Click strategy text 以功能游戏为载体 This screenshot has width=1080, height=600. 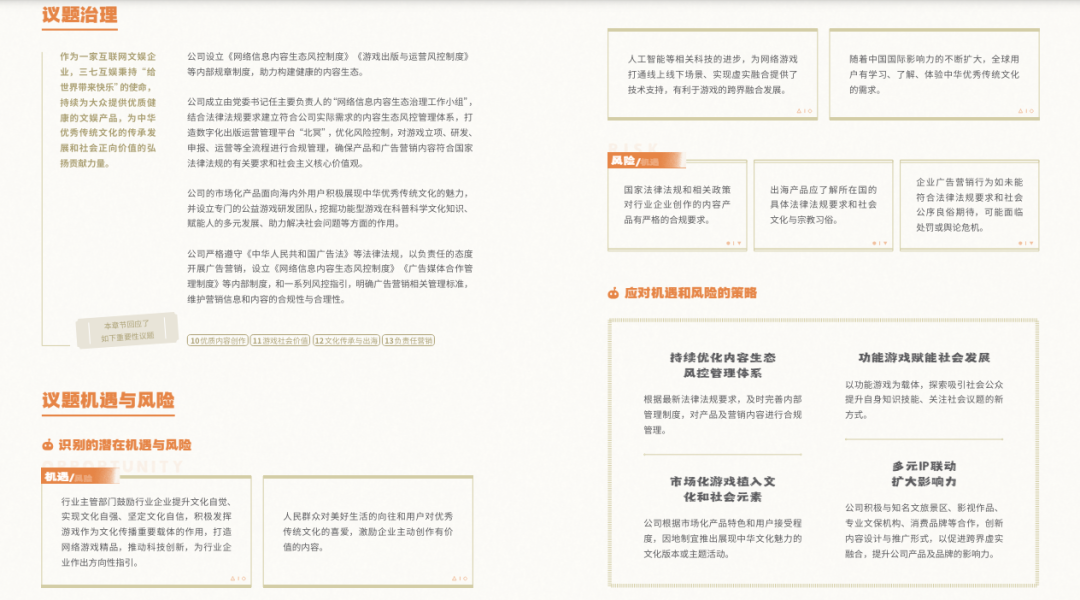(x=924, y=400)
